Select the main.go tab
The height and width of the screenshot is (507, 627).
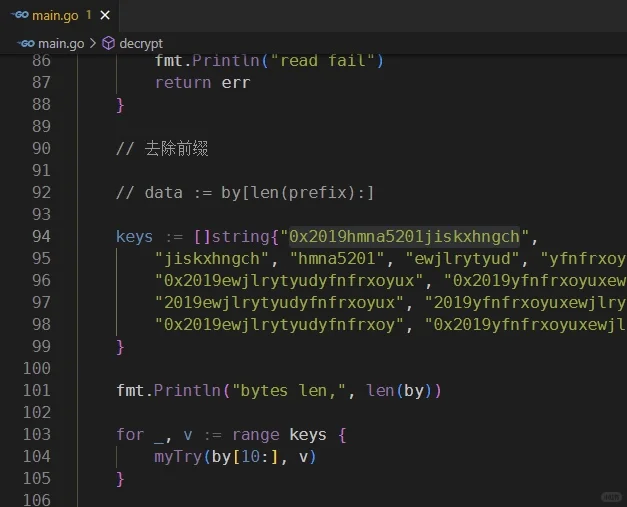pyautogui.click(x=60, y=16)
